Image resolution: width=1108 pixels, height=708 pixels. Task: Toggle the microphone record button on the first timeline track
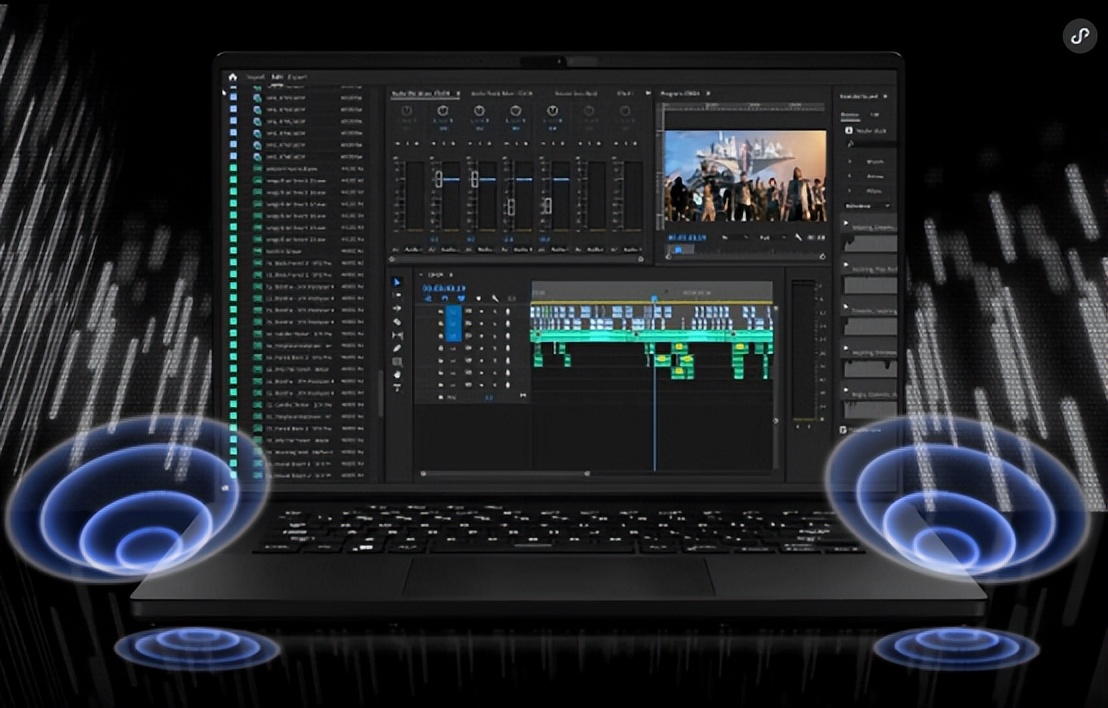pyautogui.click(x=507, y=312)
